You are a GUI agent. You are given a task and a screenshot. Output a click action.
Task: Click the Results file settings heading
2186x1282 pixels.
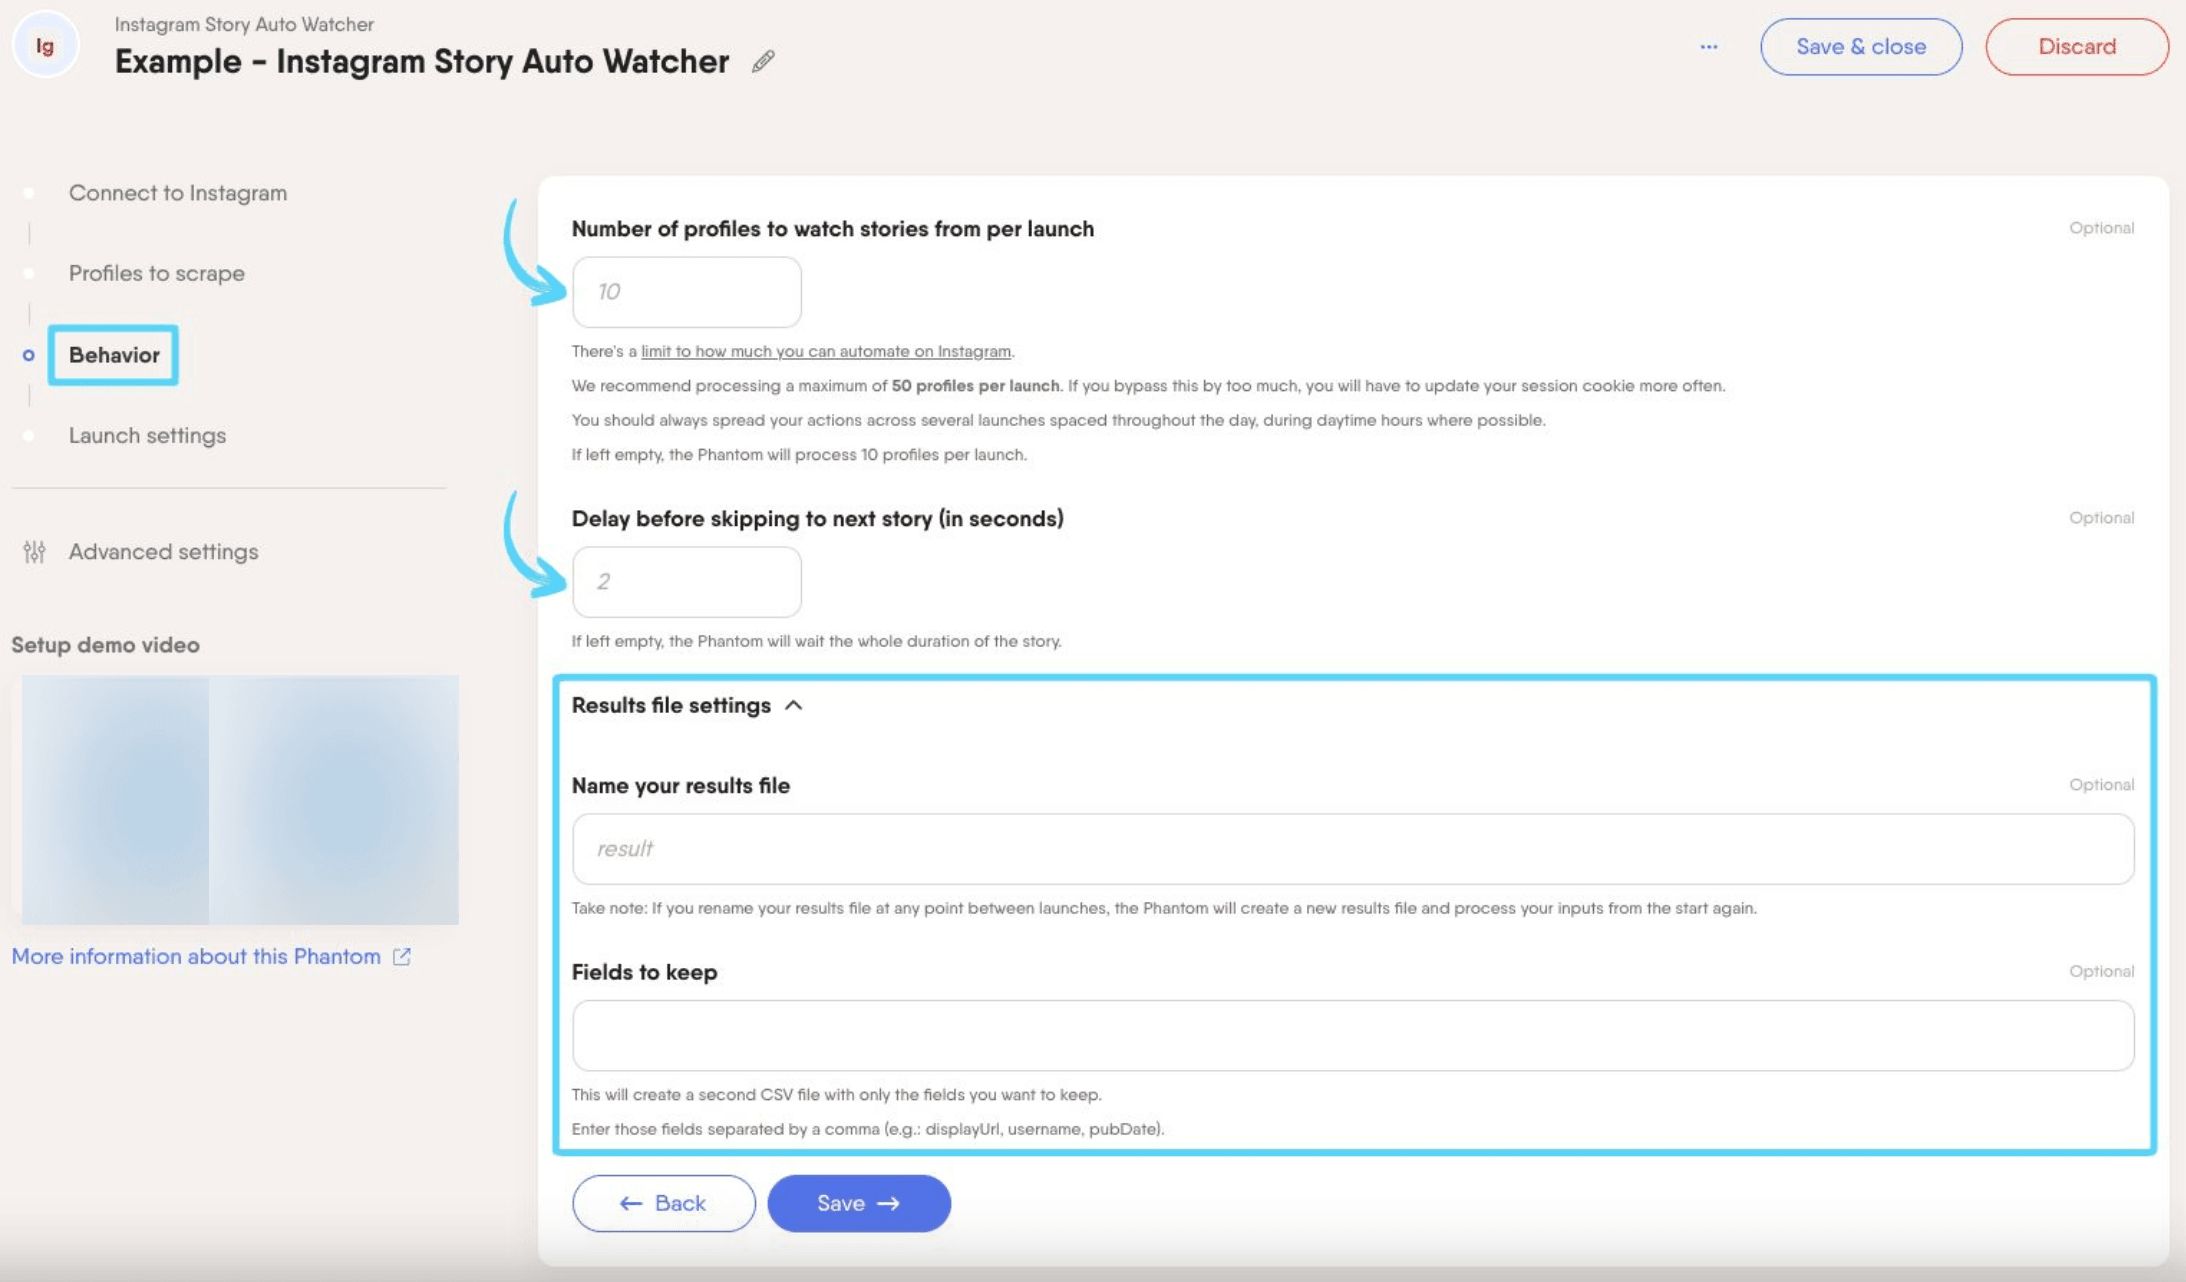pos(671,705)
